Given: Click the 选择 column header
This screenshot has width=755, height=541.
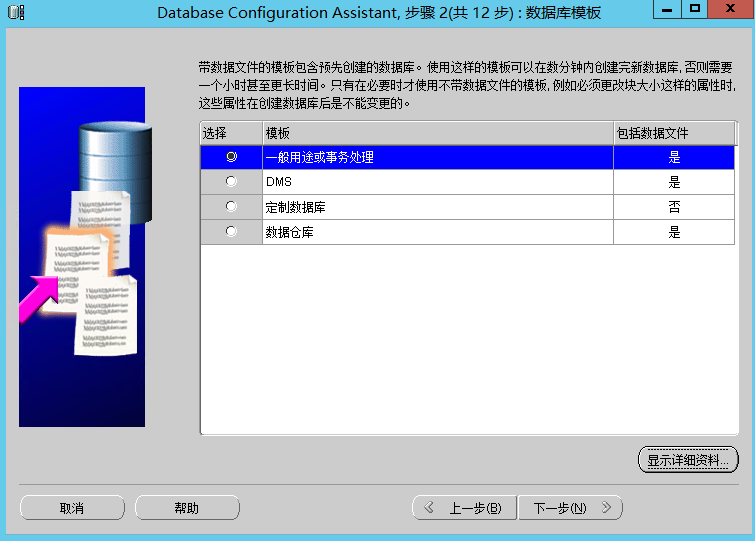Looking at the screenshot, I should [x=231, y=133].
